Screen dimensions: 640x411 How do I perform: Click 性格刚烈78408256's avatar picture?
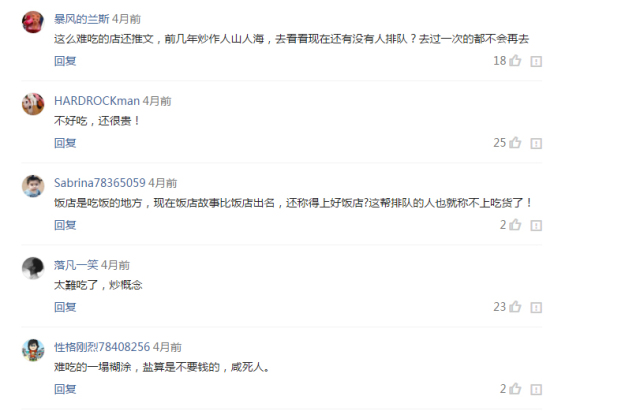click(x=33, y=350)
